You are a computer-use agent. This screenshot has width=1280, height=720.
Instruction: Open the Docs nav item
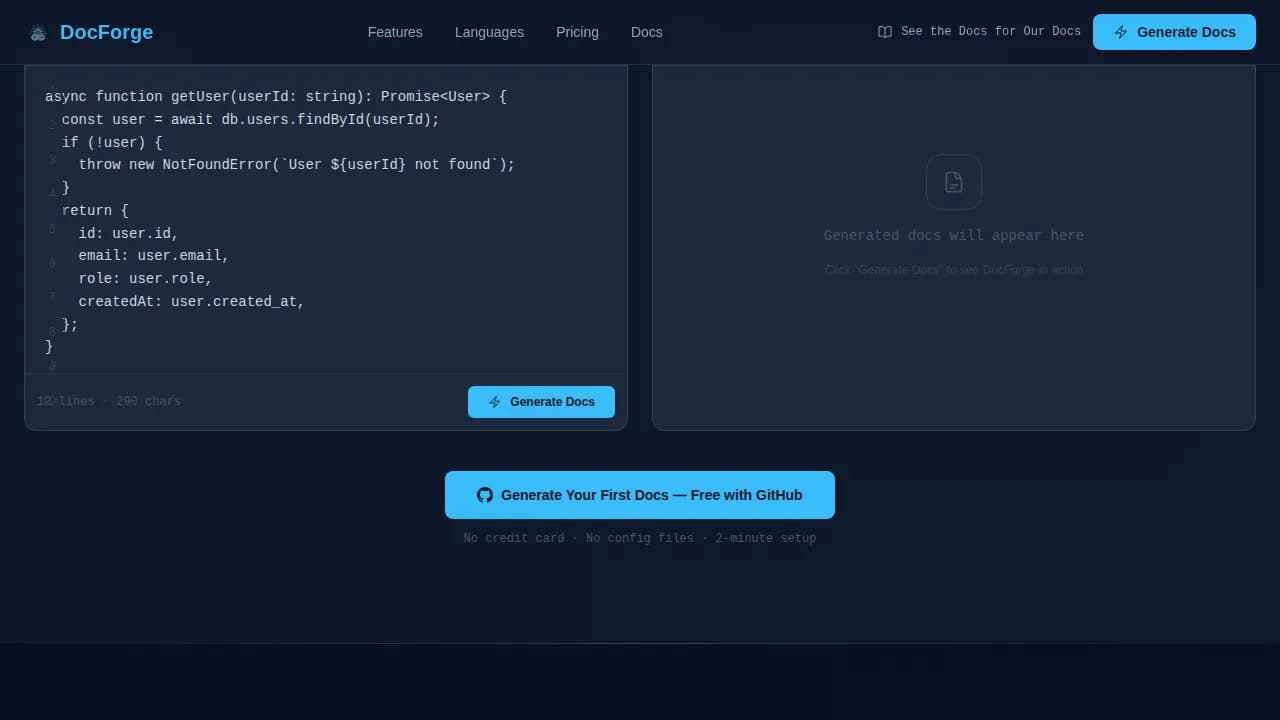coord(647,32)
